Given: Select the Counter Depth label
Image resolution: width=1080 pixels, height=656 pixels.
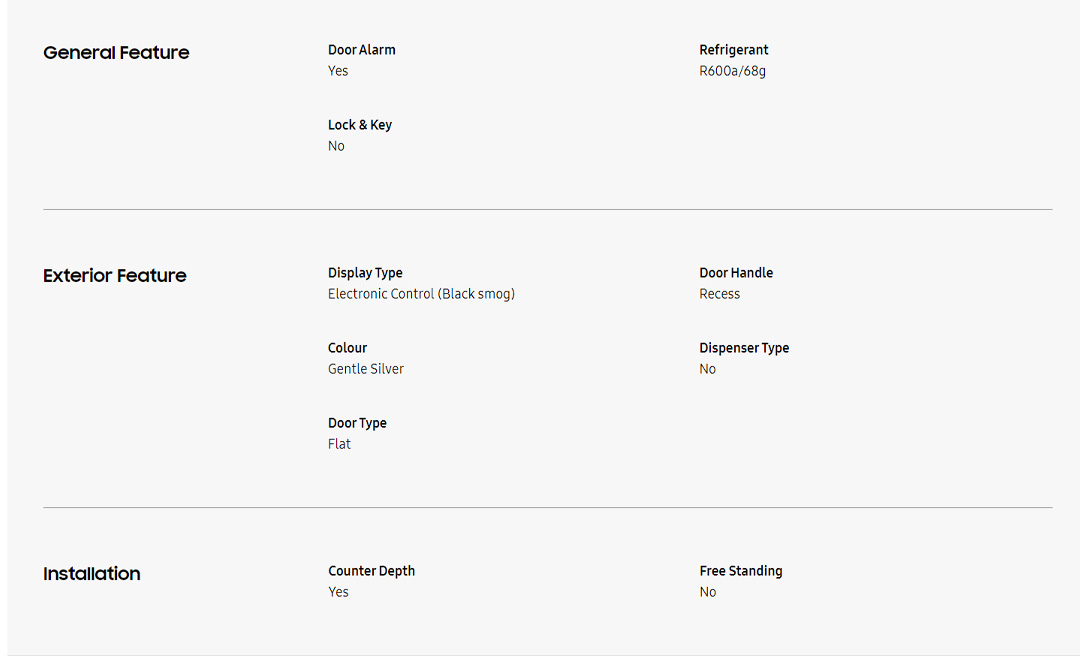Looking at the screenshot, I should click(x=371, y=571).
